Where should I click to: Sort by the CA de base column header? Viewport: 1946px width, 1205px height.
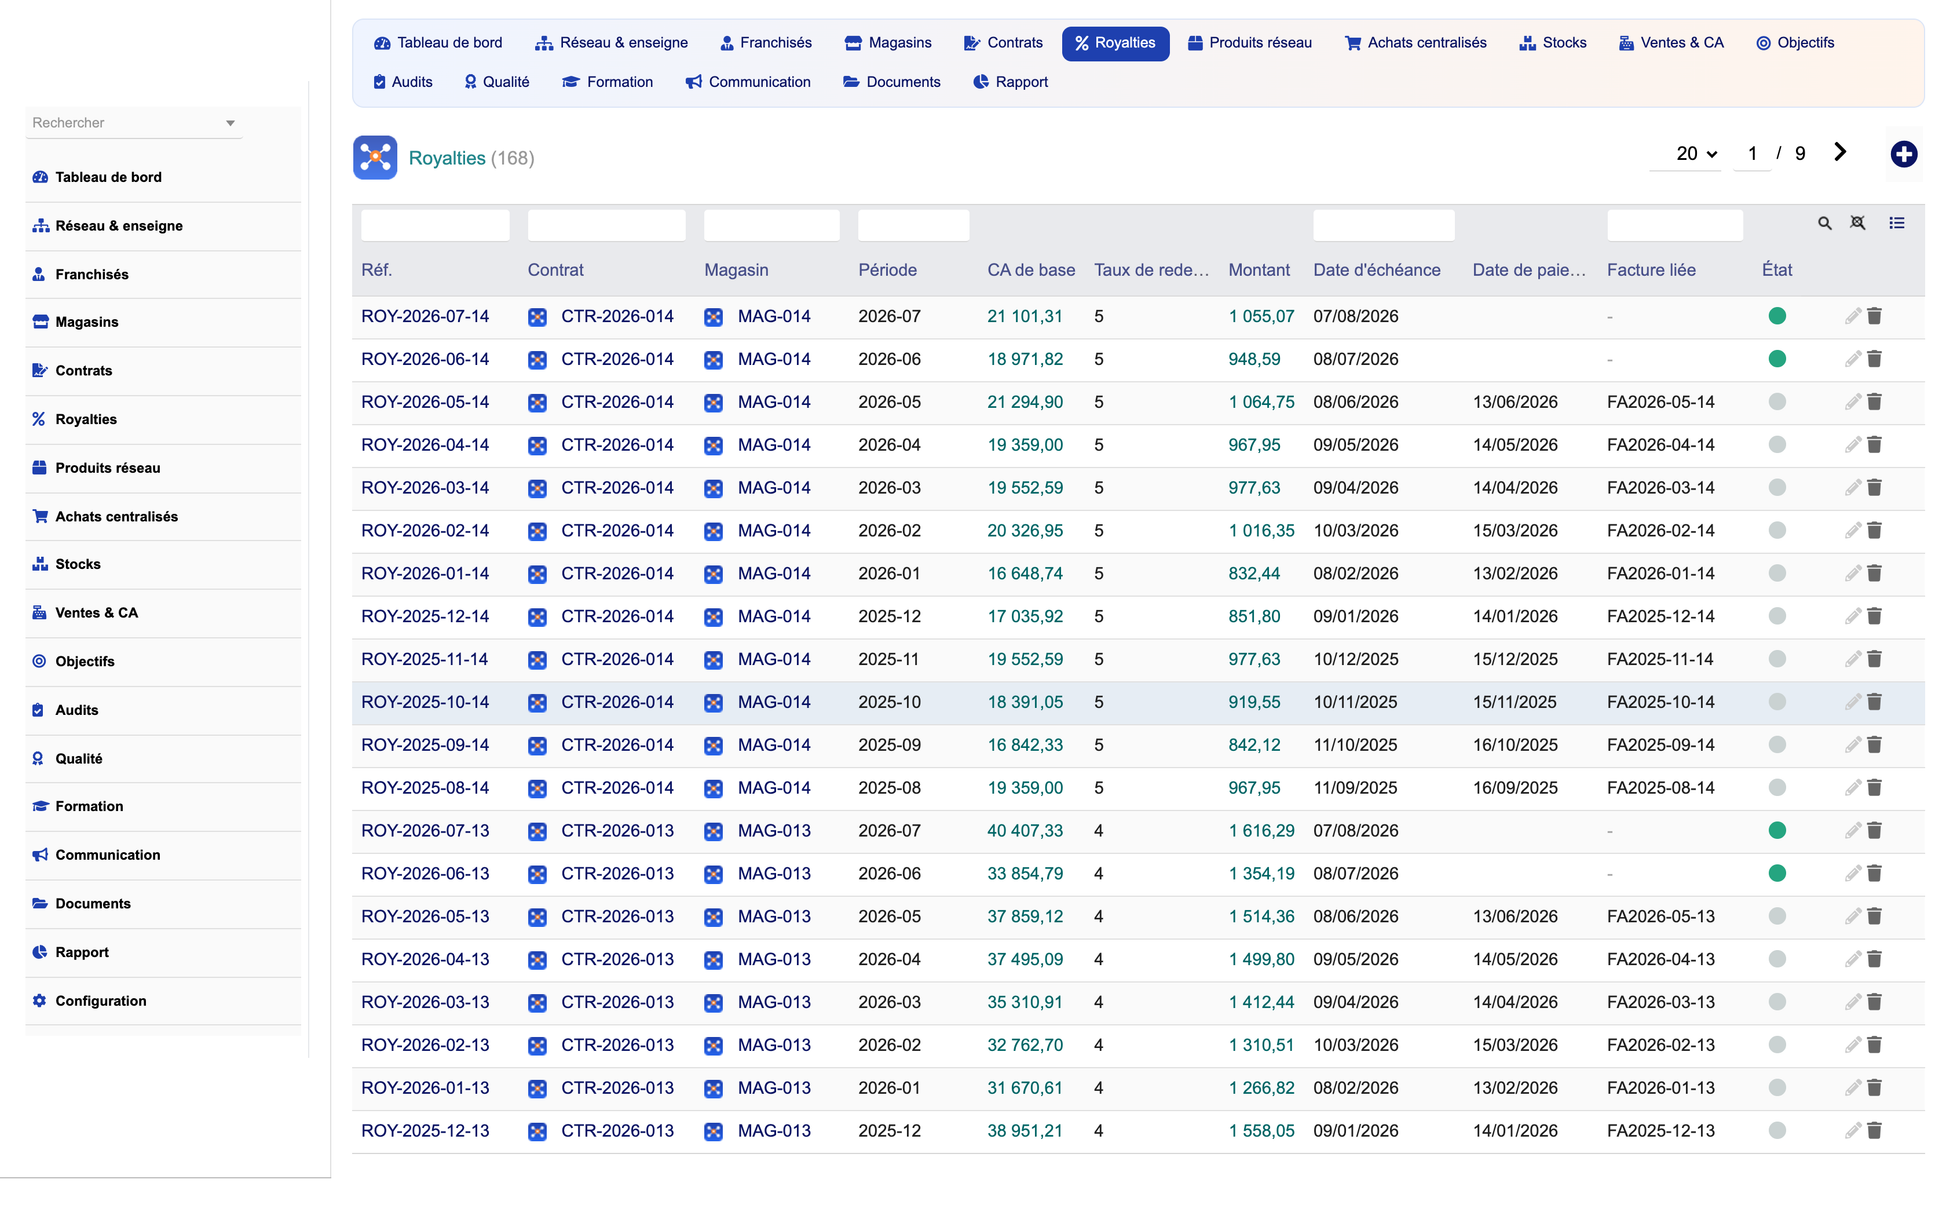coord(1031,270)
